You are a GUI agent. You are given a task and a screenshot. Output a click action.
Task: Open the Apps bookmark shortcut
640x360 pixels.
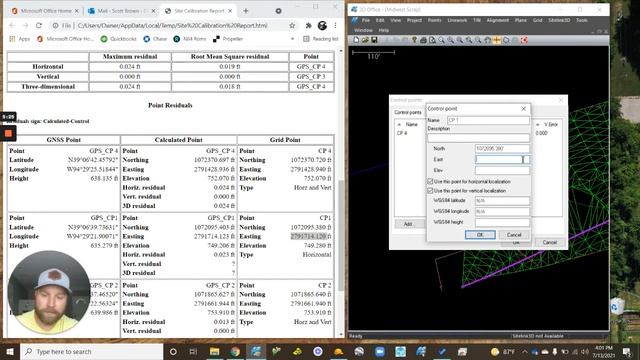[x=20, y=39]
